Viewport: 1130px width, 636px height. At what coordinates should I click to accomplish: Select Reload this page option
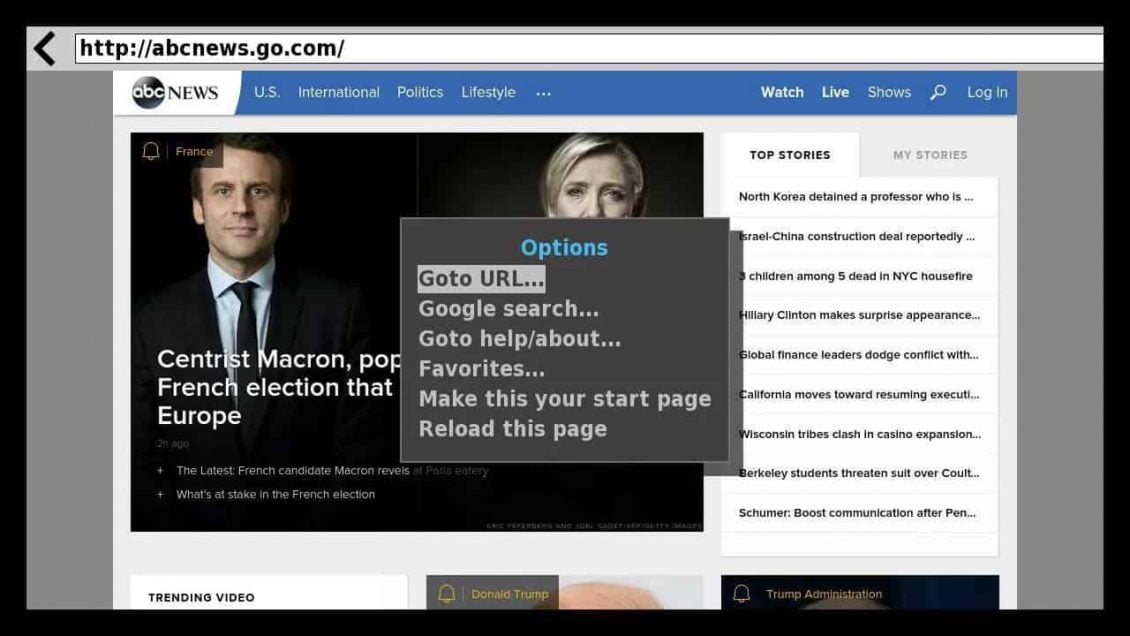(512, 429)
